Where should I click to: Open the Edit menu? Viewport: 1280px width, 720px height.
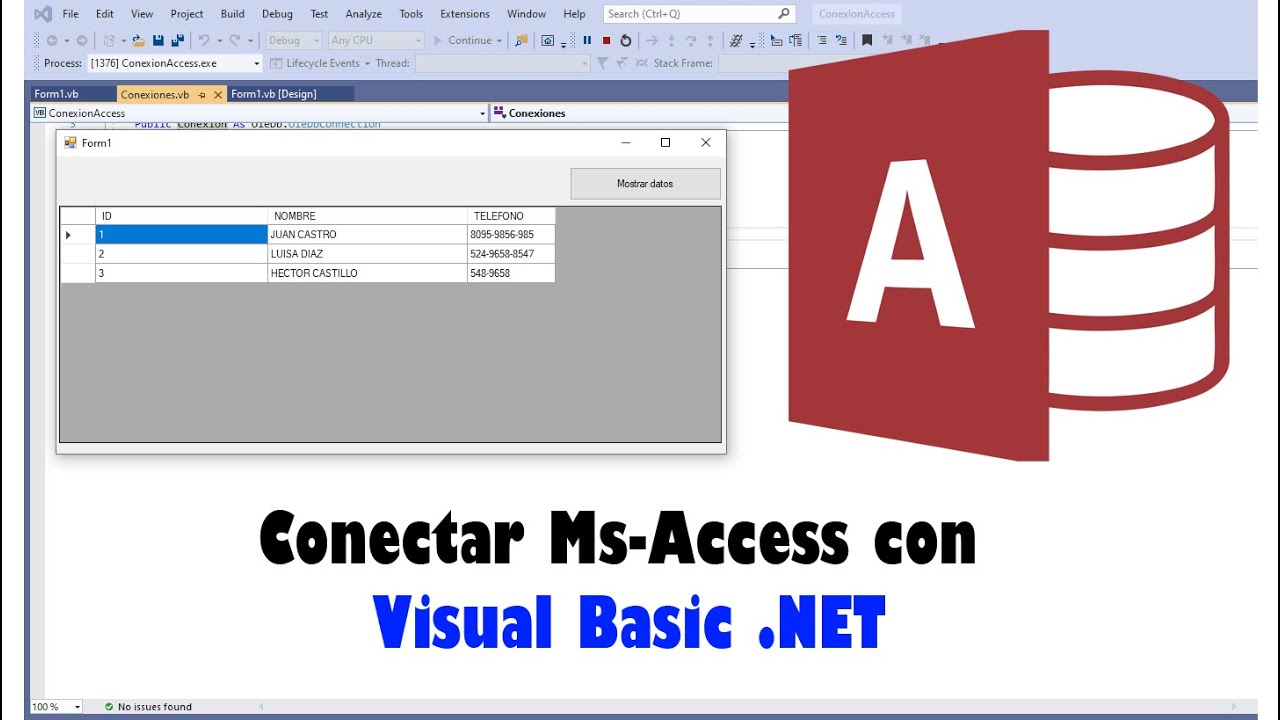click(104, 14)
